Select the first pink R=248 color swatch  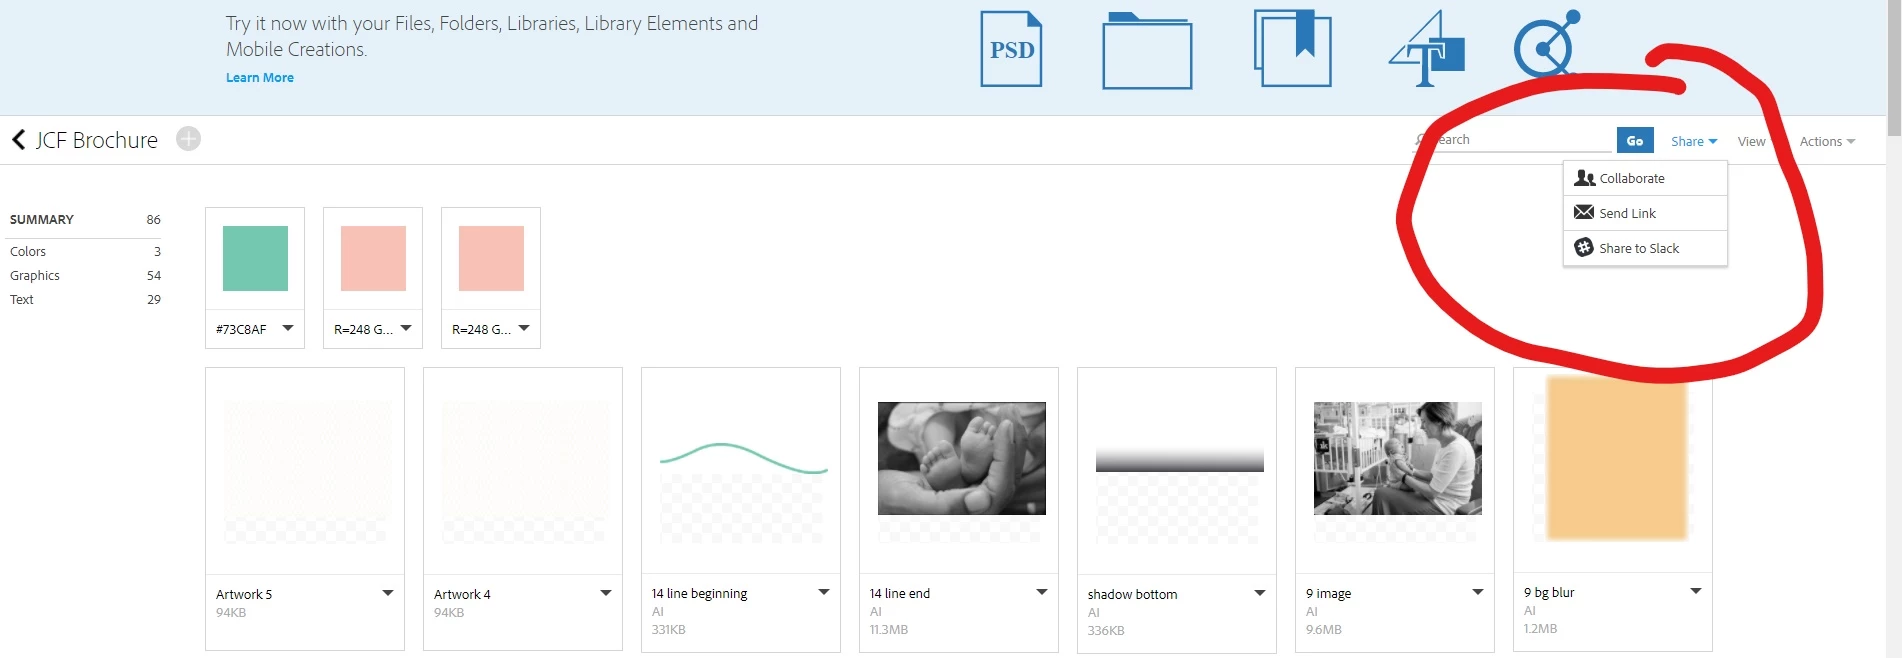click(373, 258)
